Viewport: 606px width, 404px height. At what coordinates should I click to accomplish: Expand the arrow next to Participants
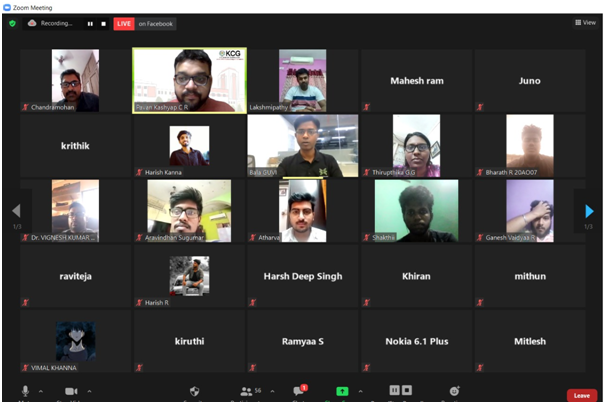272,391
